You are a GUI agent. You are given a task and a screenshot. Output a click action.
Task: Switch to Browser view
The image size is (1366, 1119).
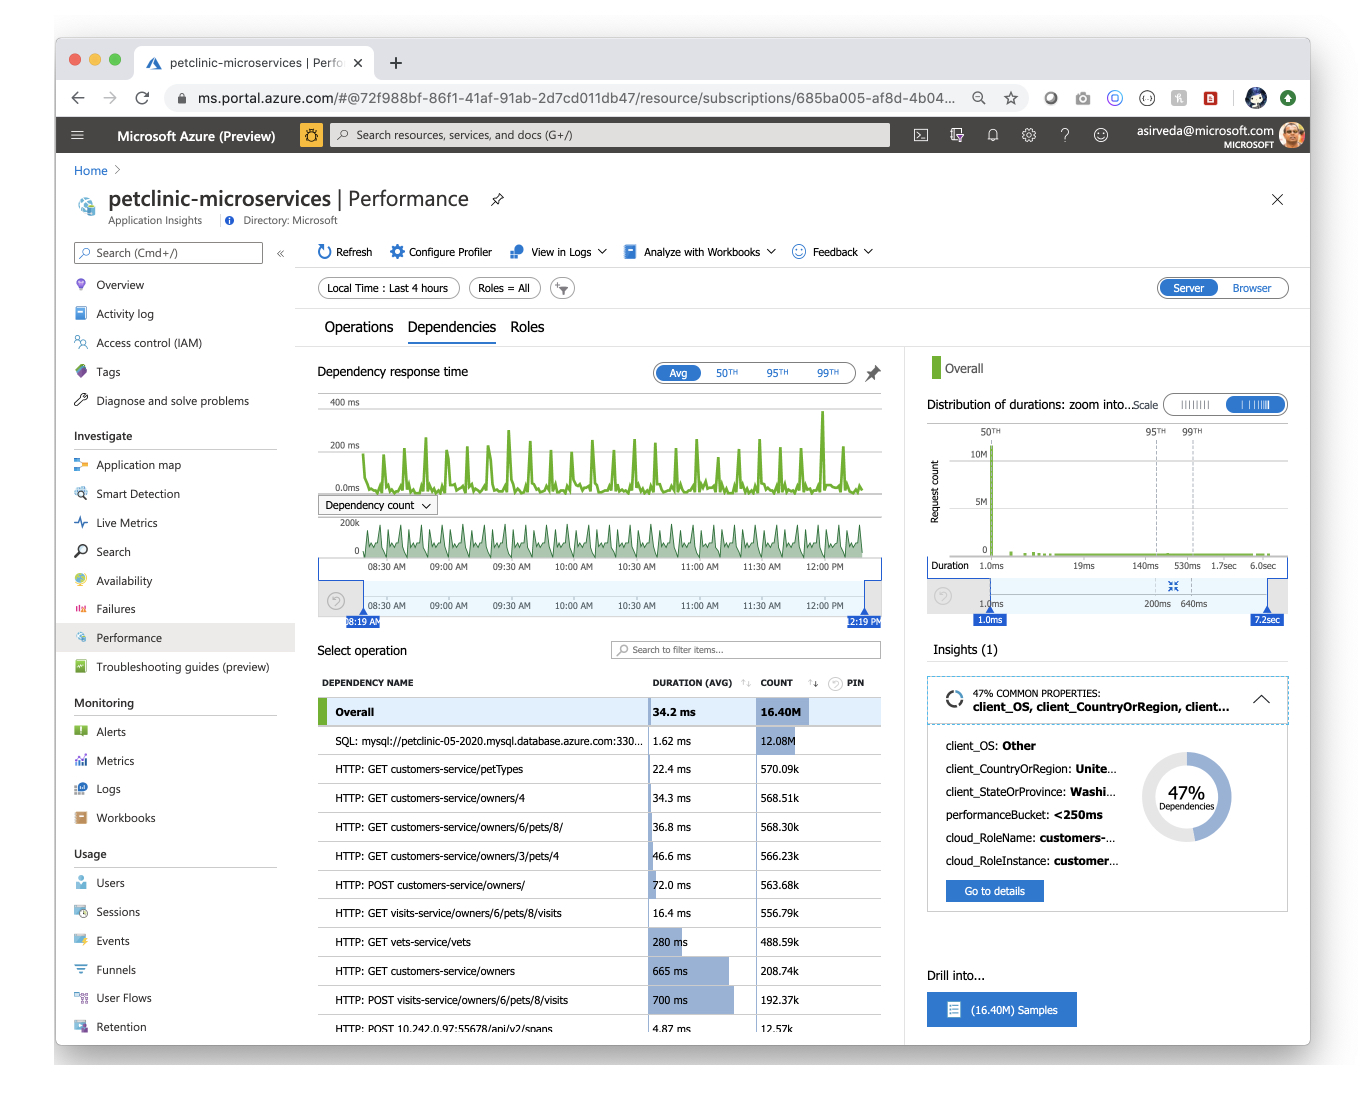point(1252,288)
